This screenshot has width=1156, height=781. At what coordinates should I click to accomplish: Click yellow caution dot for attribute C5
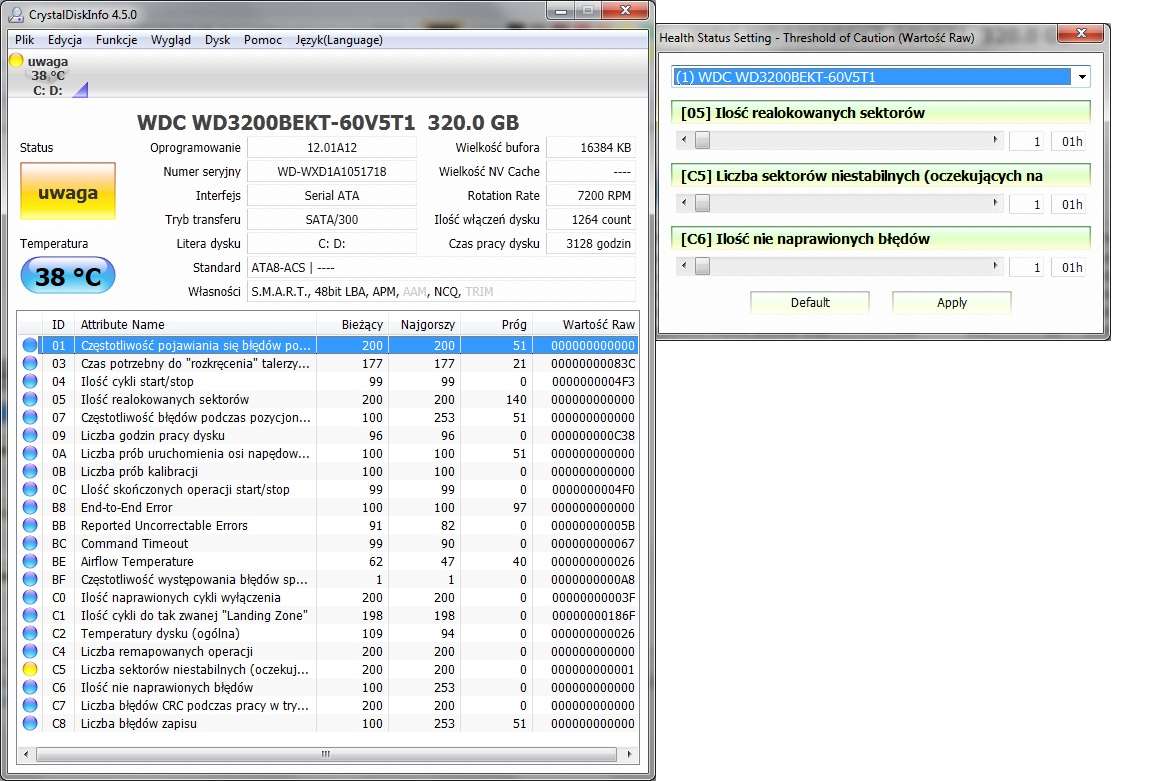[29, 670]
